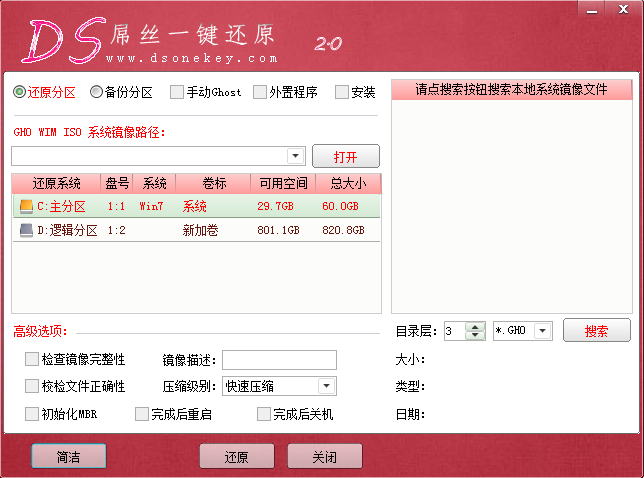The height and width of the screenshot is (478, 644).
Task: Click the 1:2 disk number cell
Action: 117,230
